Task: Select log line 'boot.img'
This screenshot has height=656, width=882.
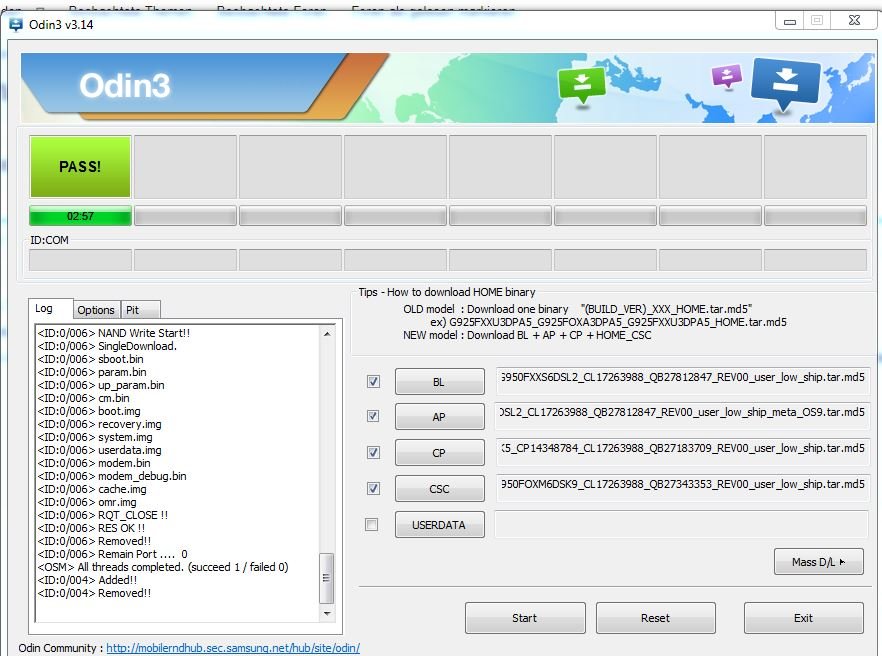Action: [89, 411]
